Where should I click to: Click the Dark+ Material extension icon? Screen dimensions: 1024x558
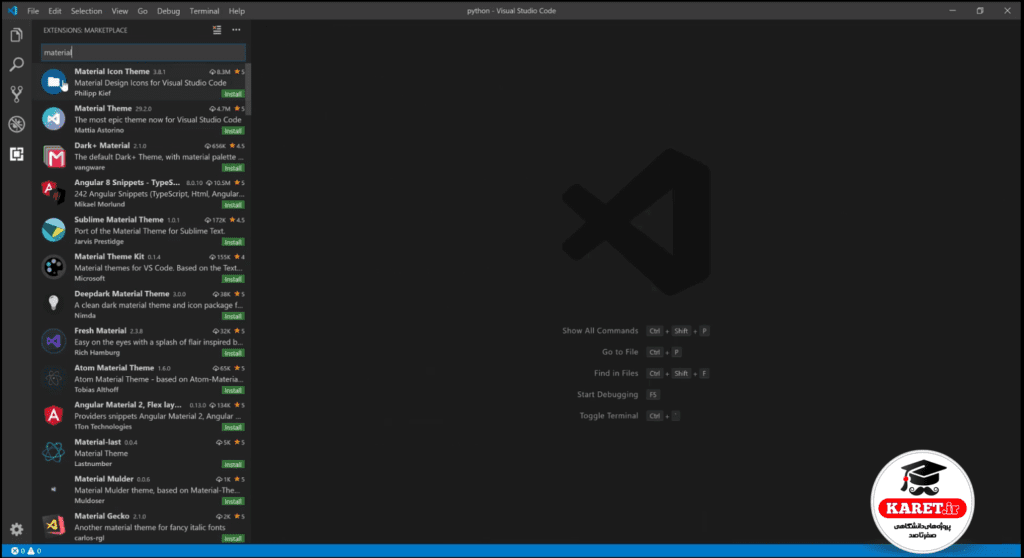point(54,156)
